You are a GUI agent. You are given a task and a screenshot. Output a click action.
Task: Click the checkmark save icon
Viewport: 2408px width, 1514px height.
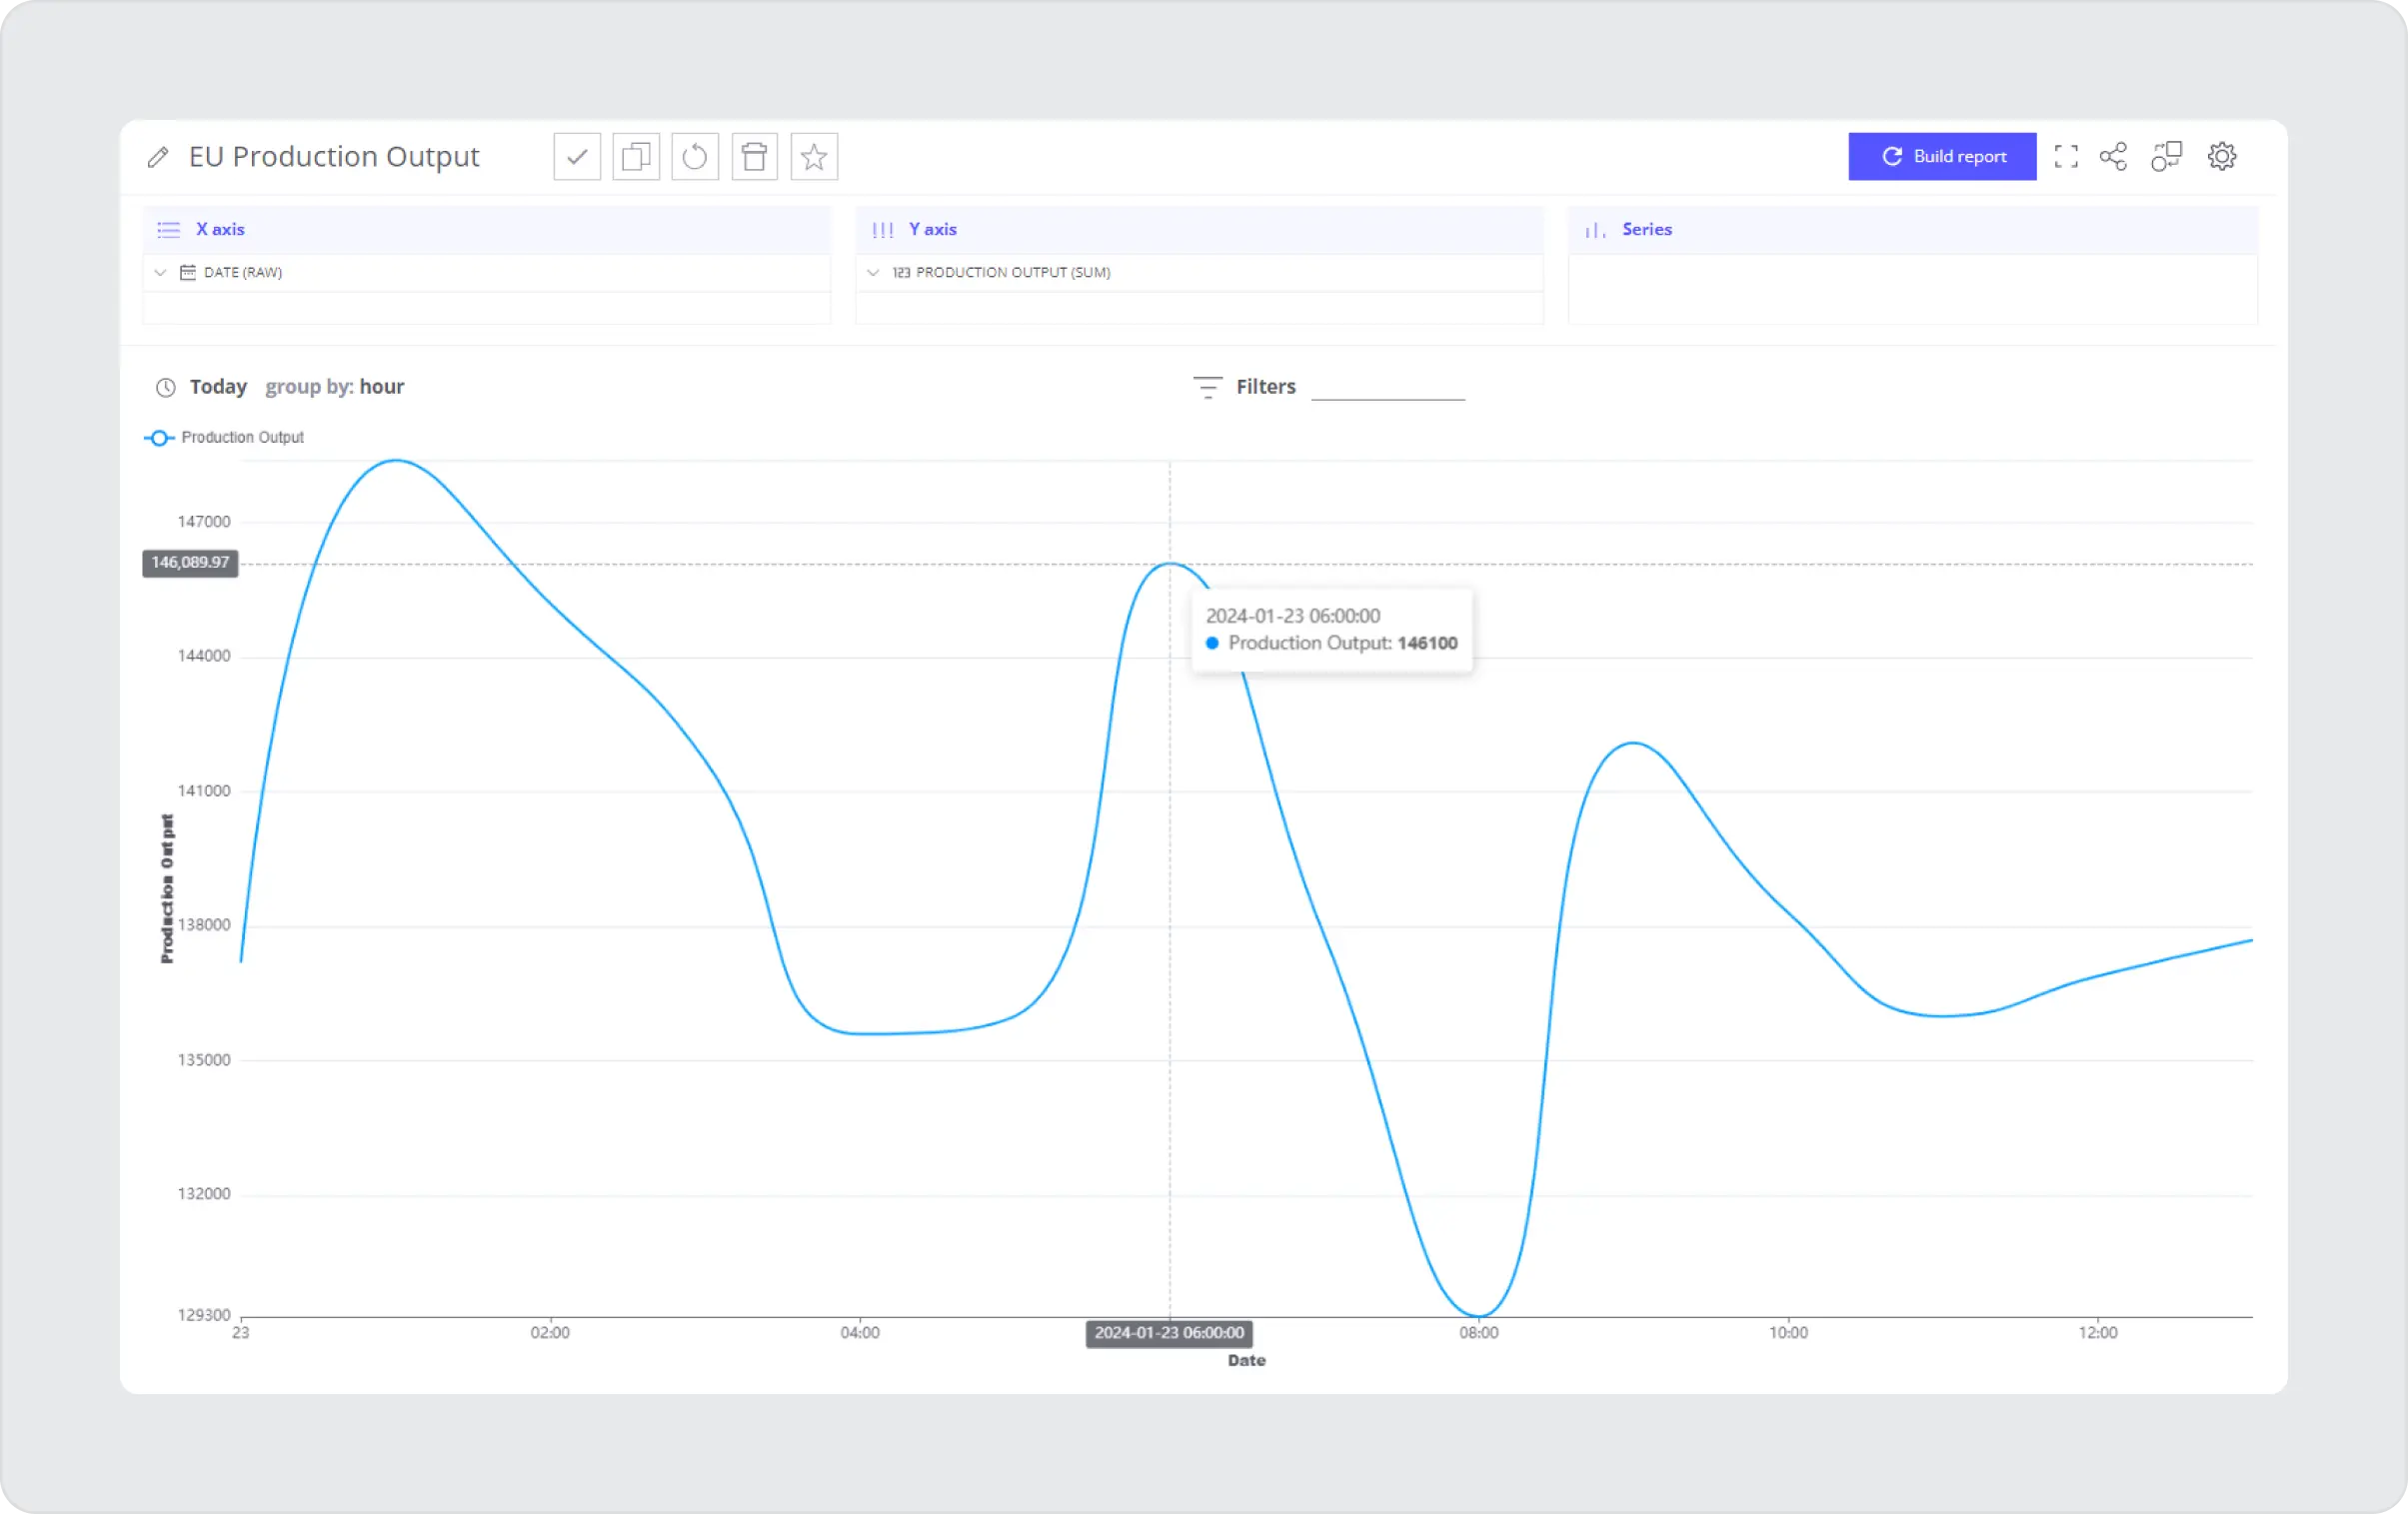577,157
